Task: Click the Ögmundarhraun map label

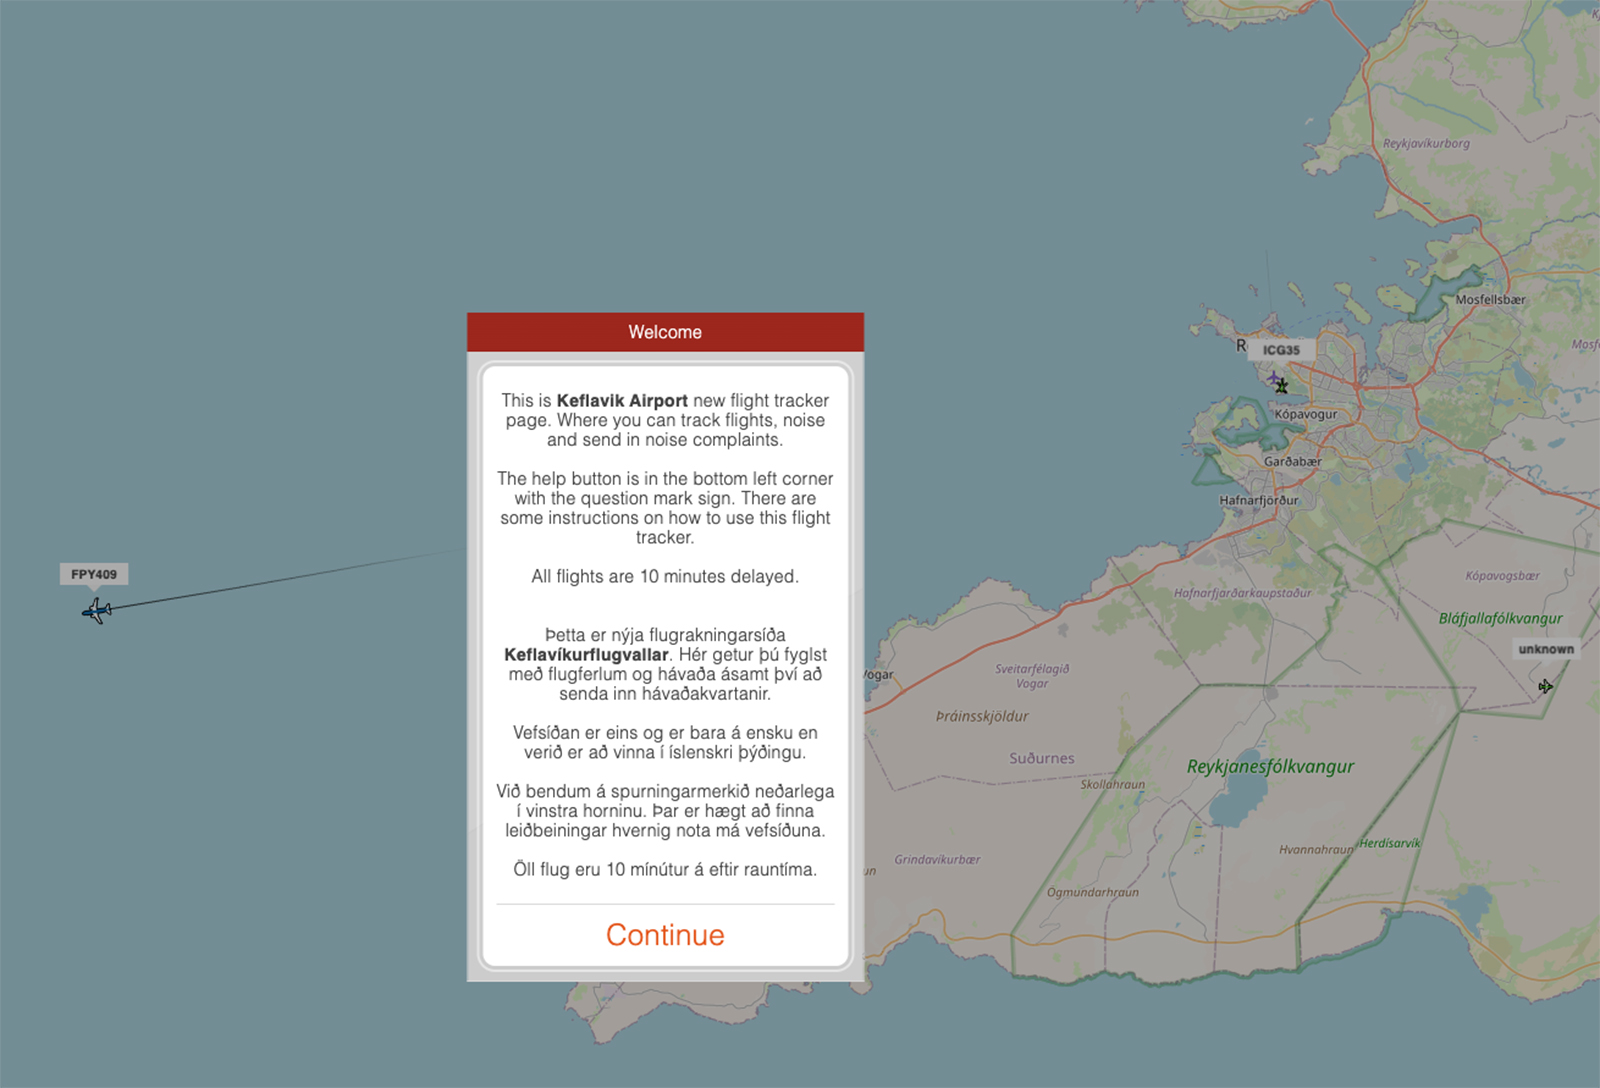Action: pyautogui.click(x=1092, y=892)
